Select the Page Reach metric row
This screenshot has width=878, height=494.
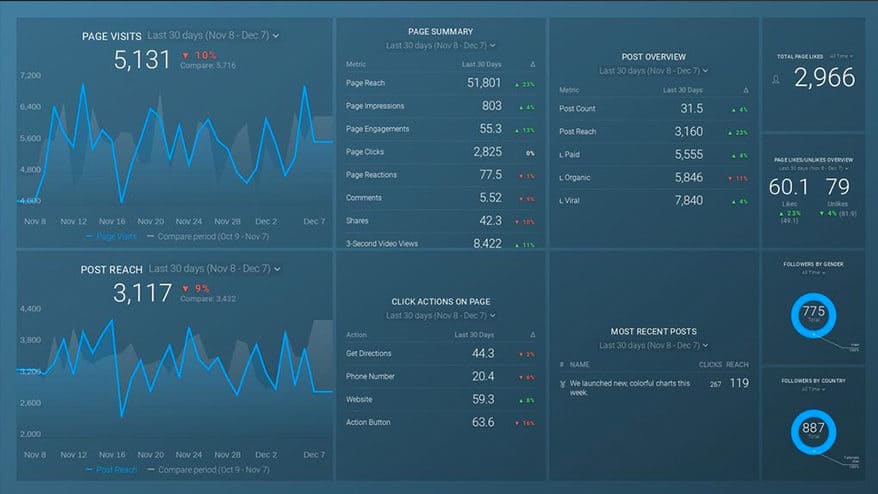click(440, 83)
